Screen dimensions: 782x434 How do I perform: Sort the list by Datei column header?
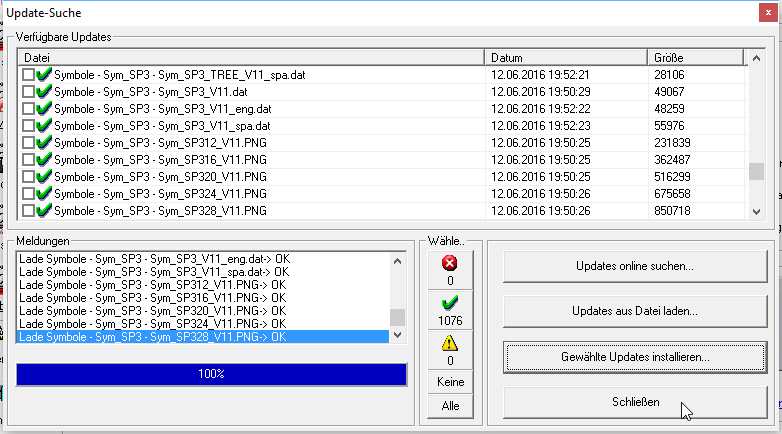[250, 58]
